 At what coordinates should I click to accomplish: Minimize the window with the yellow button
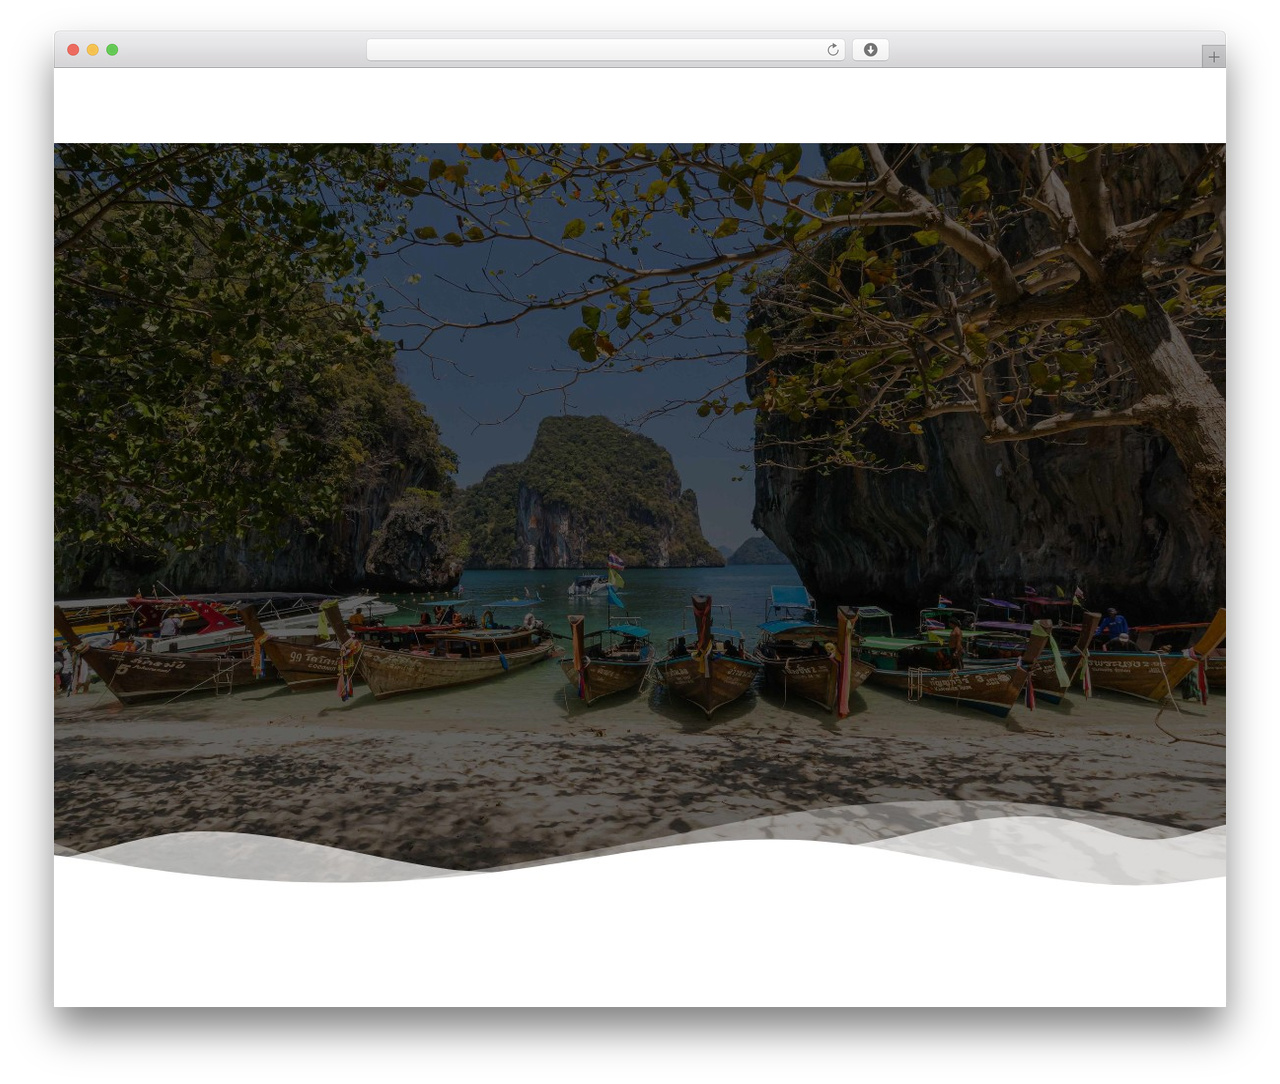(92, 50)
